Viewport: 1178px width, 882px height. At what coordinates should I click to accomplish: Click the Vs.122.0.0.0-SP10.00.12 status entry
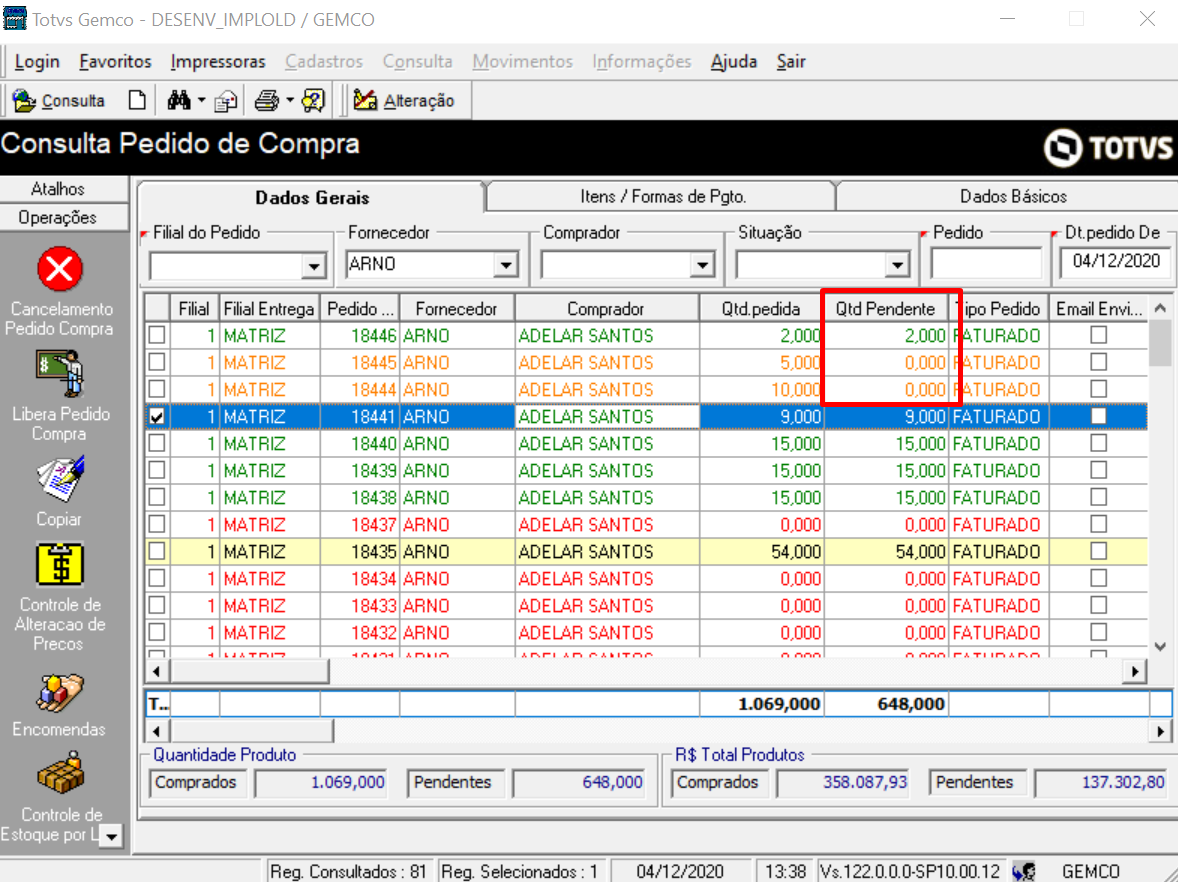910,871
